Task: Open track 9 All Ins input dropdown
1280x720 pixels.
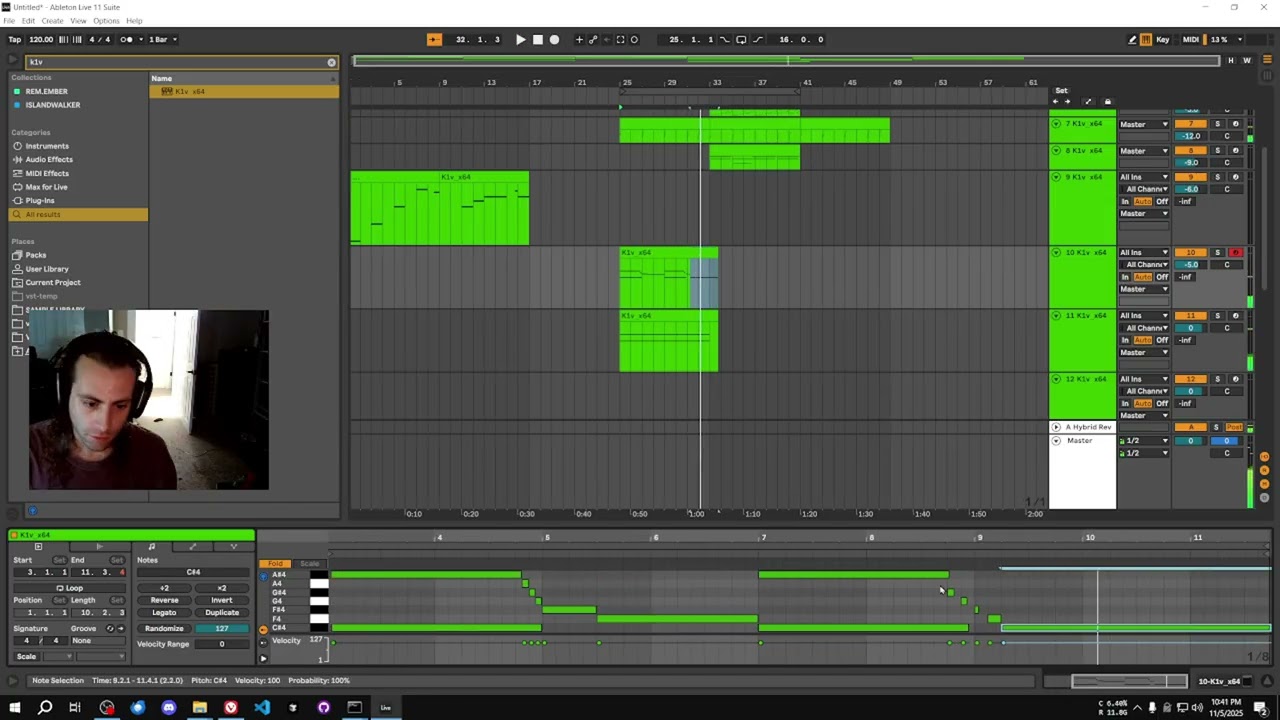Action: (1145, 177)
